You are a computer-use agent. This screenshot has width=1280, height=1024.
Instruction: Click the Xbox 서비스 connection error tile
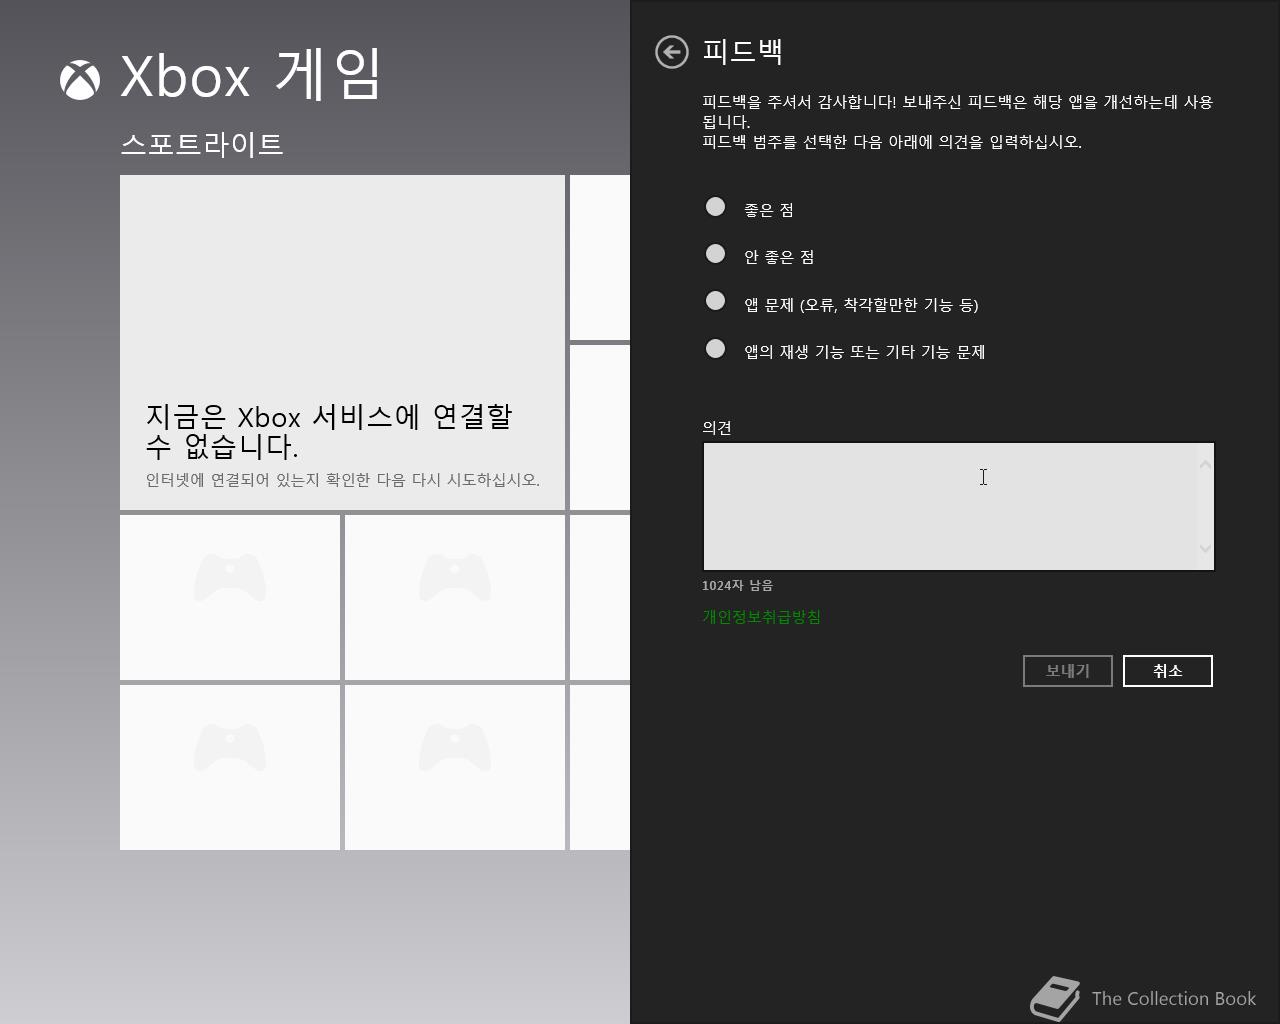coord(342,343)
